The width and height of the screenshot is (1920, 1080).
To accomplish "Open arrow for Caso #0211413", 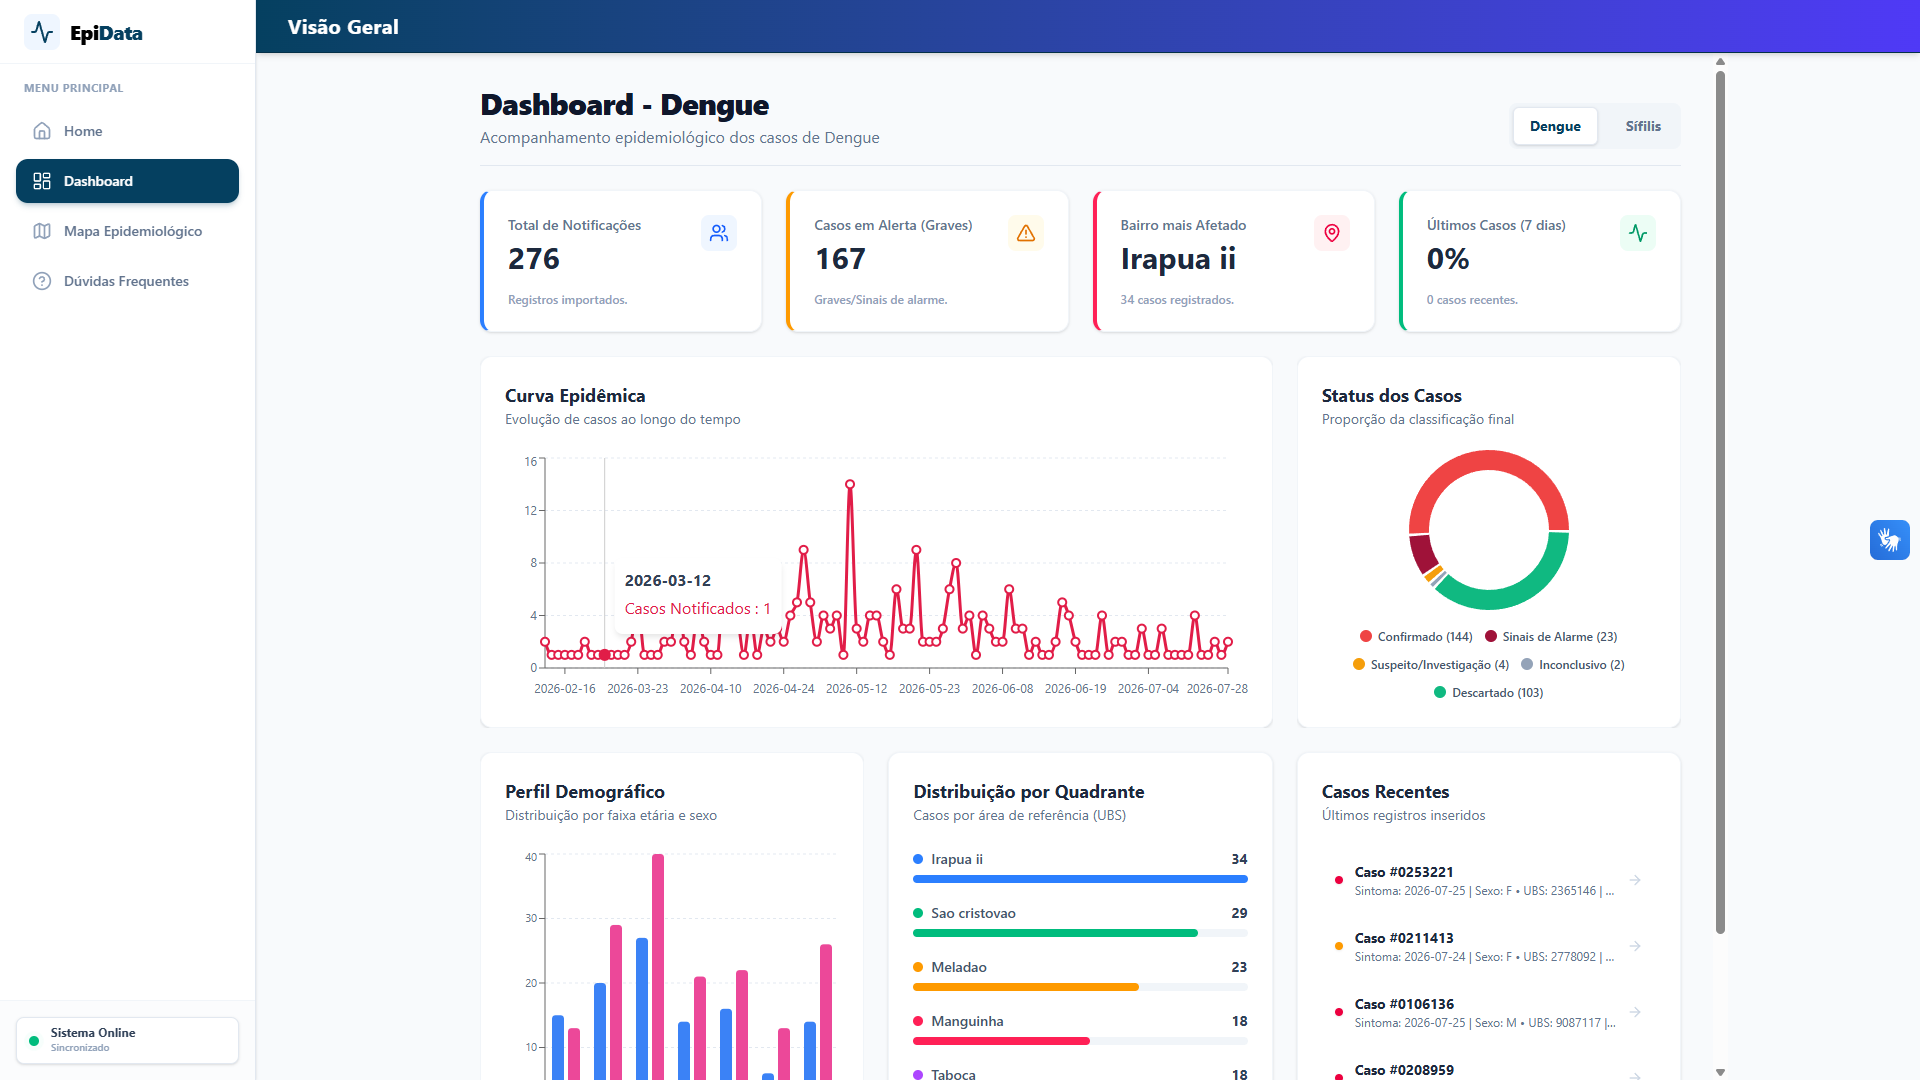I will [x=1635, y=946].
